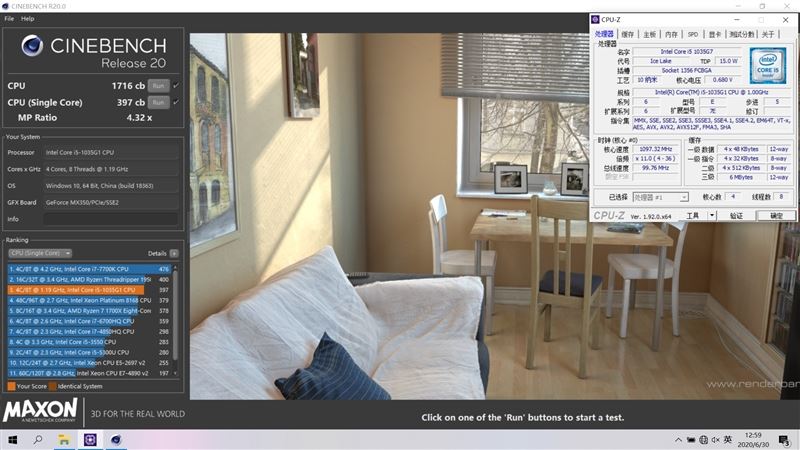Click the MAXON logo
Image resolution: width=800 pixels, height=450 pixels.
pyautogui.click(x=40, y=411)
